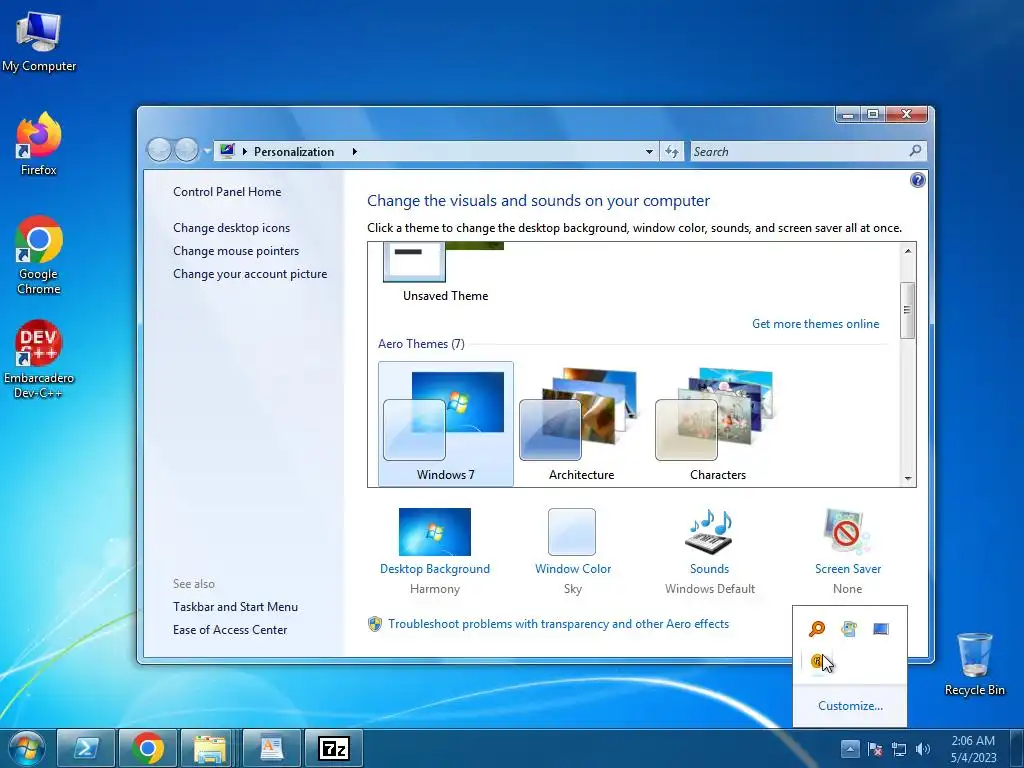Click the theme list scrollbar thumb

[907, 310]
